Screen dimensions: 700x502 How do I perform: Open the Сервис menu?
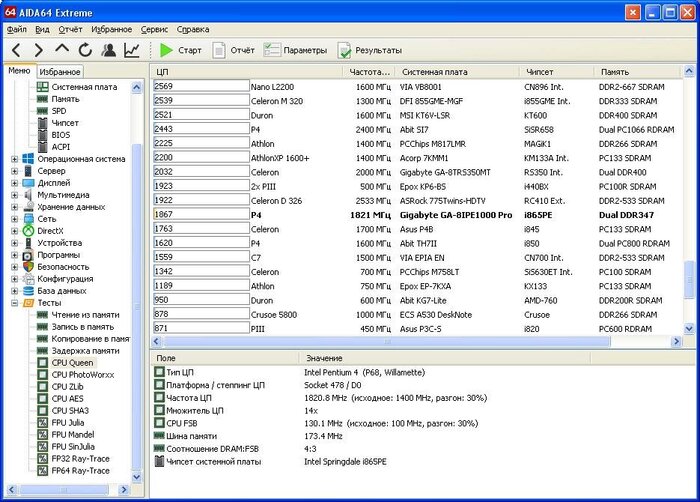click(x=154, y=30)
